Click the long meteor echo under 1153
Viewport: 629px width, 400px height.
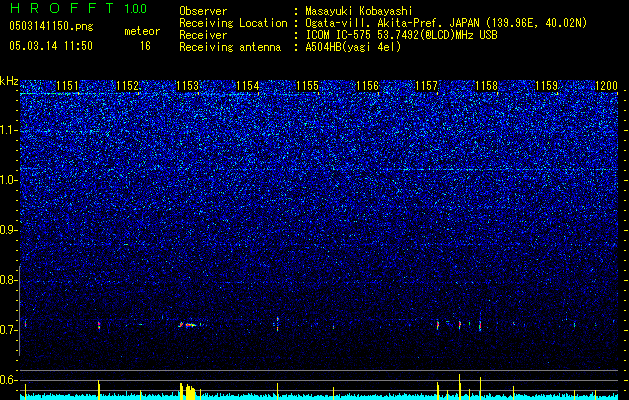coord(189,325)
